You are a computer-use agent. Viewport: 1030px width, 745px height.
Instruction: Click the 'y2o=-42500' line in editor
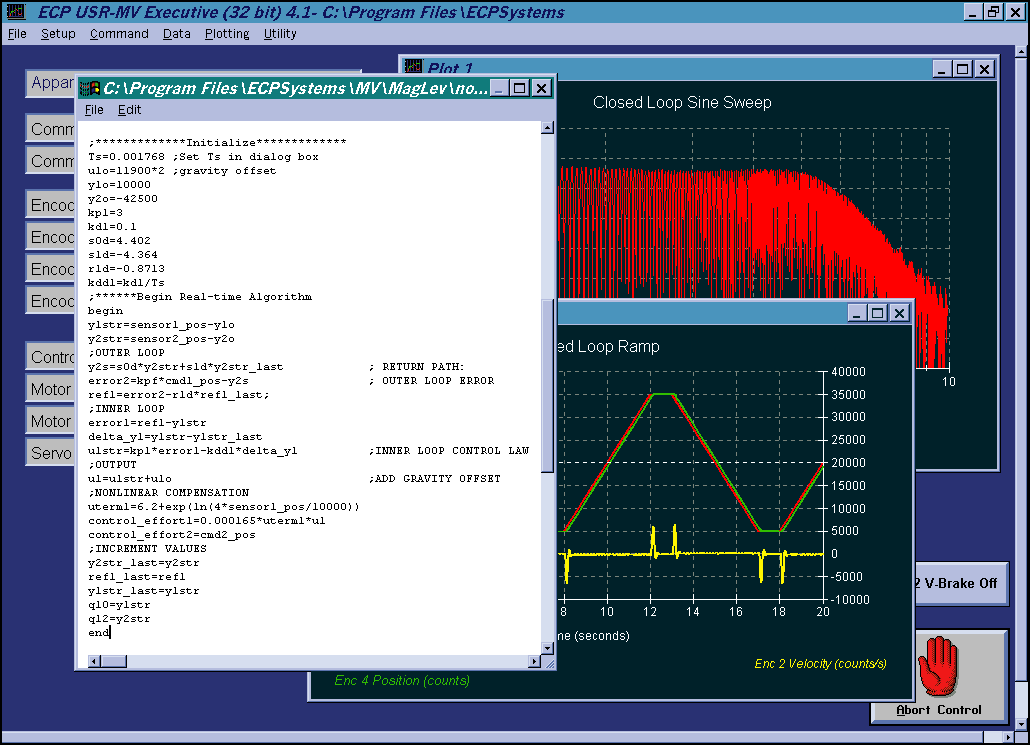coord(123,198)
